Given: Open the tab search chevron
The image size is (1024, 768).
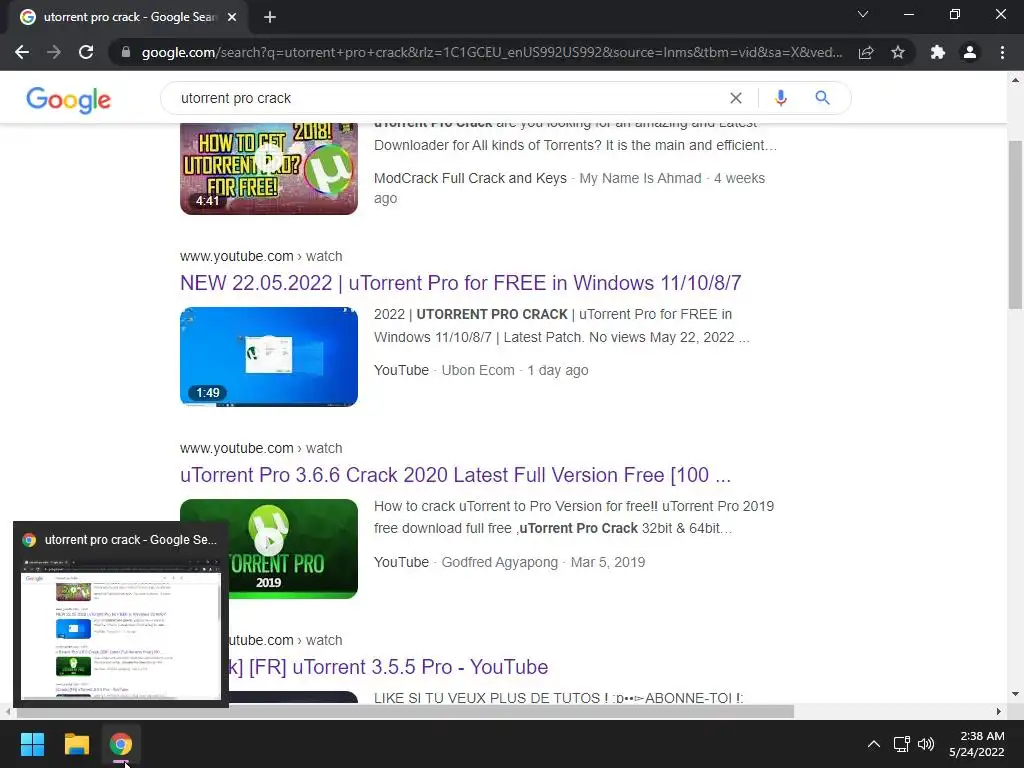Looking at the screenshot, I should click(x=863, y=14).
